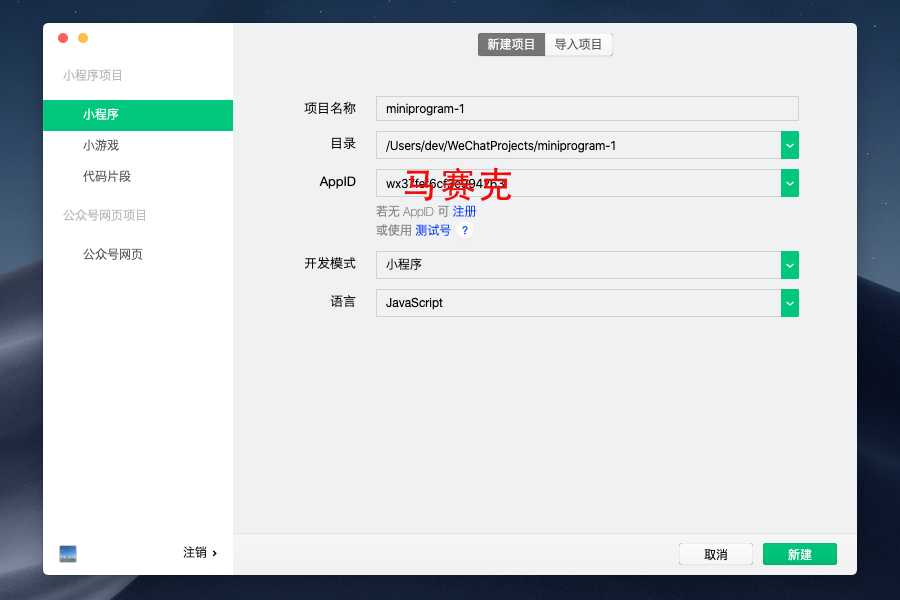This screenshot has width=900, height=600.
Task: Expand the AppID dropdown arrow
Action: coord(790,183)
